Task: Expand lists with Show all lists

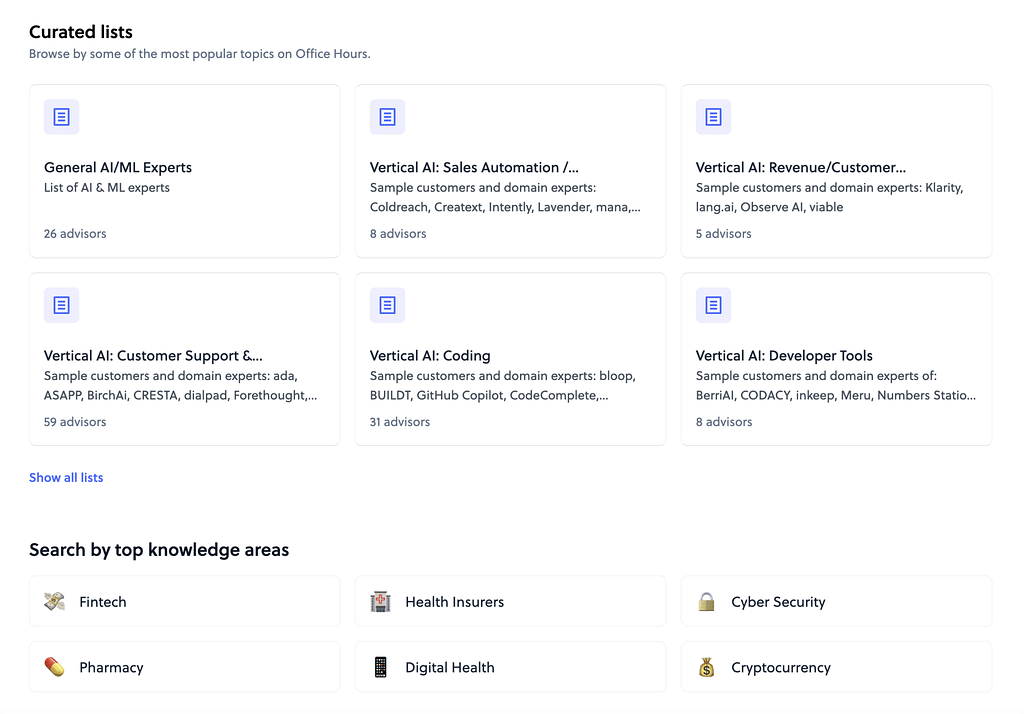Action: pos(66,478)
